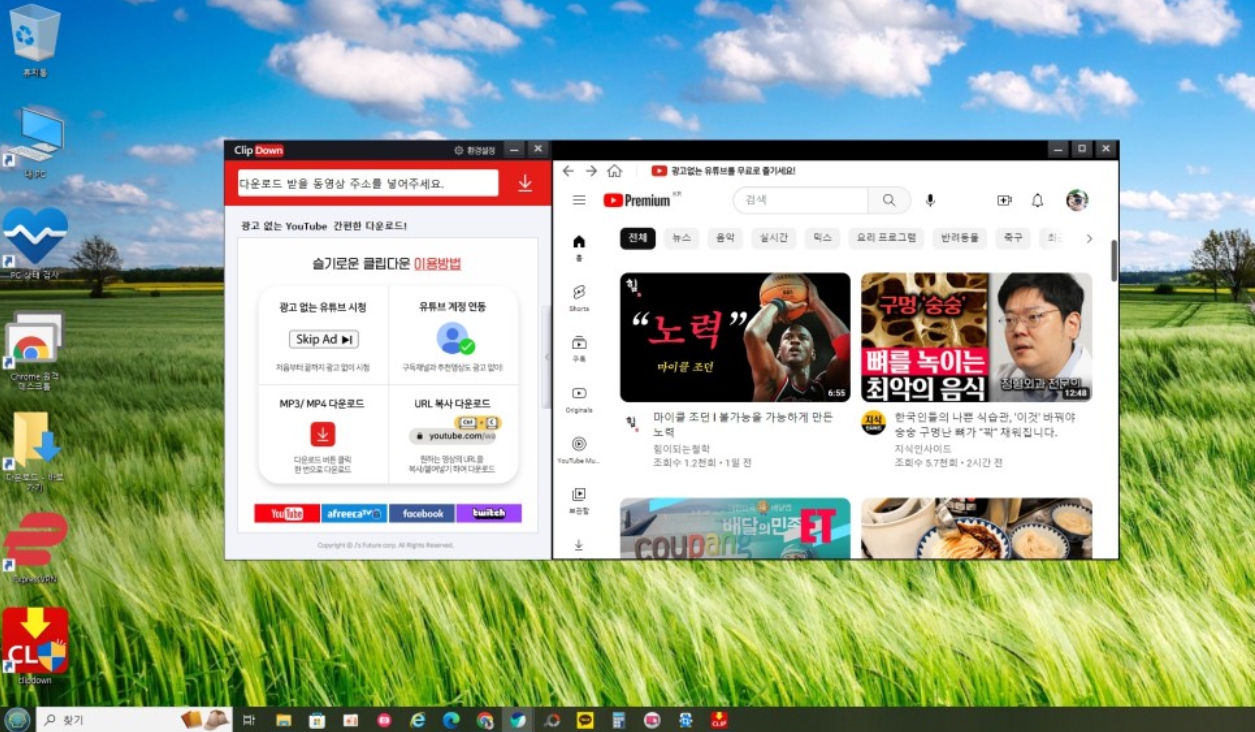The width and height of the screenshot is (1255, 732).
Task: Click the YouTube Premium logo
Action: pyautogui.click(x=637, y=200)
